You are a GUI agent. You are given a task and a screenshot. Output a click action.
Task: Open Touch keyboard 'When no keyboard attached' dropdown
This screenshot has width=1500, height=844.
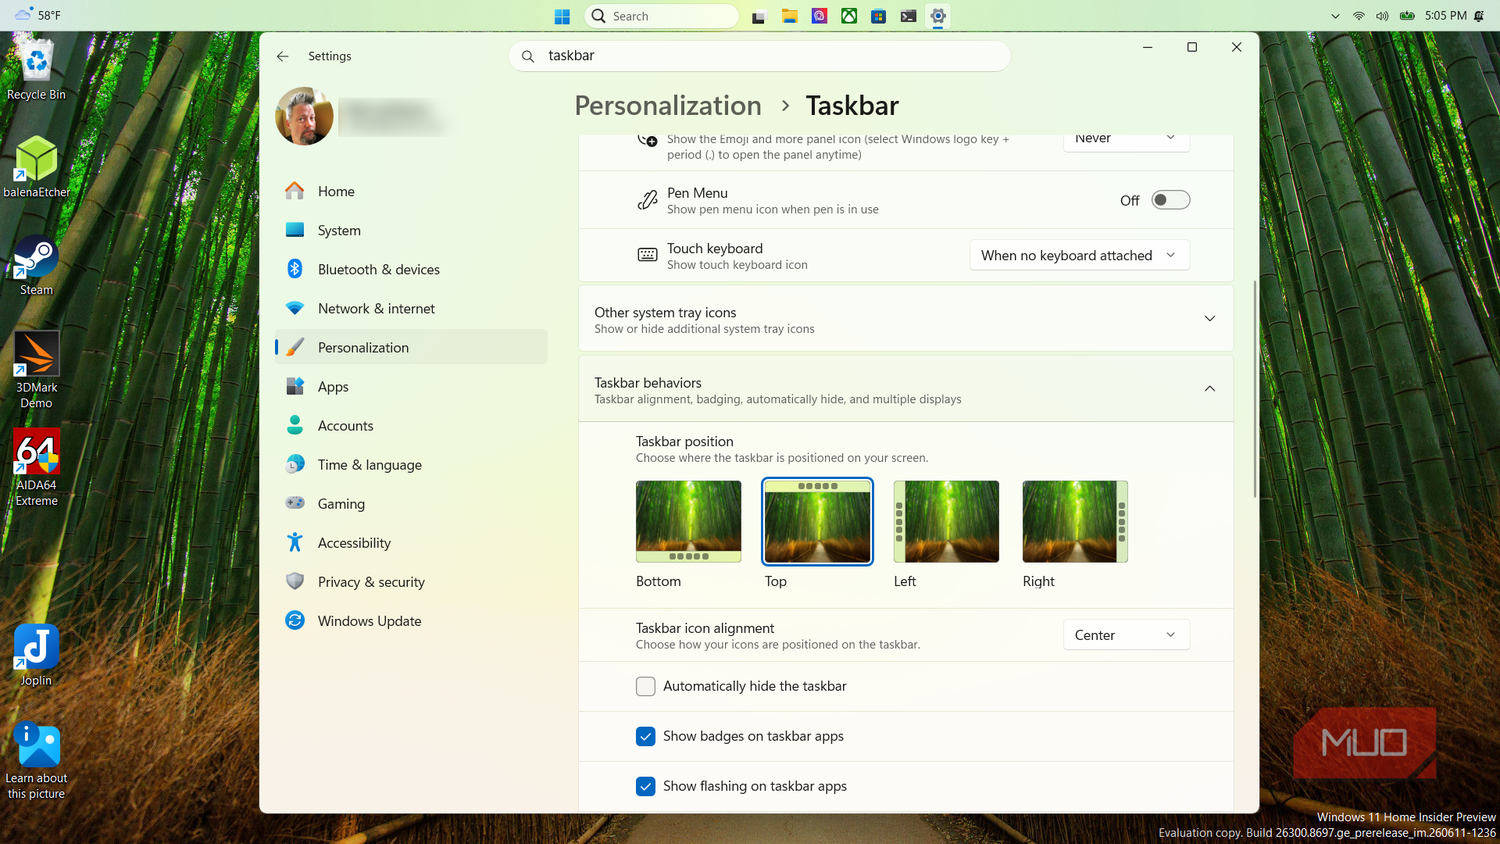tap(1080, 255)
